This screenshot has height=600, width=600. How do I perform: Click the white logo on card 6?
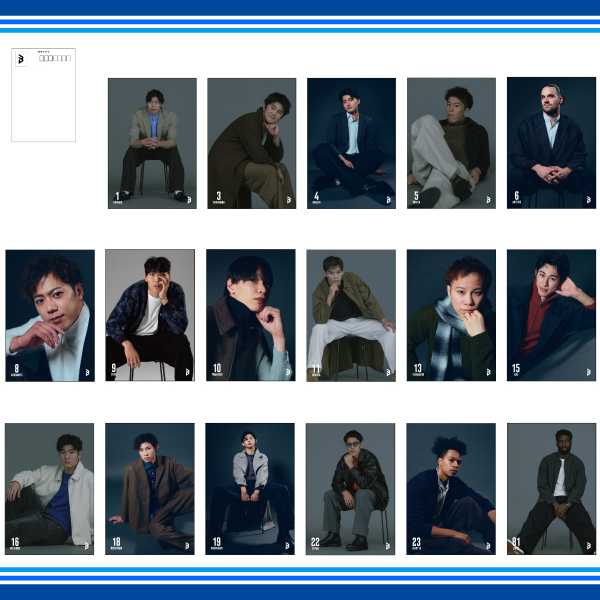click(x=588, y=200)
